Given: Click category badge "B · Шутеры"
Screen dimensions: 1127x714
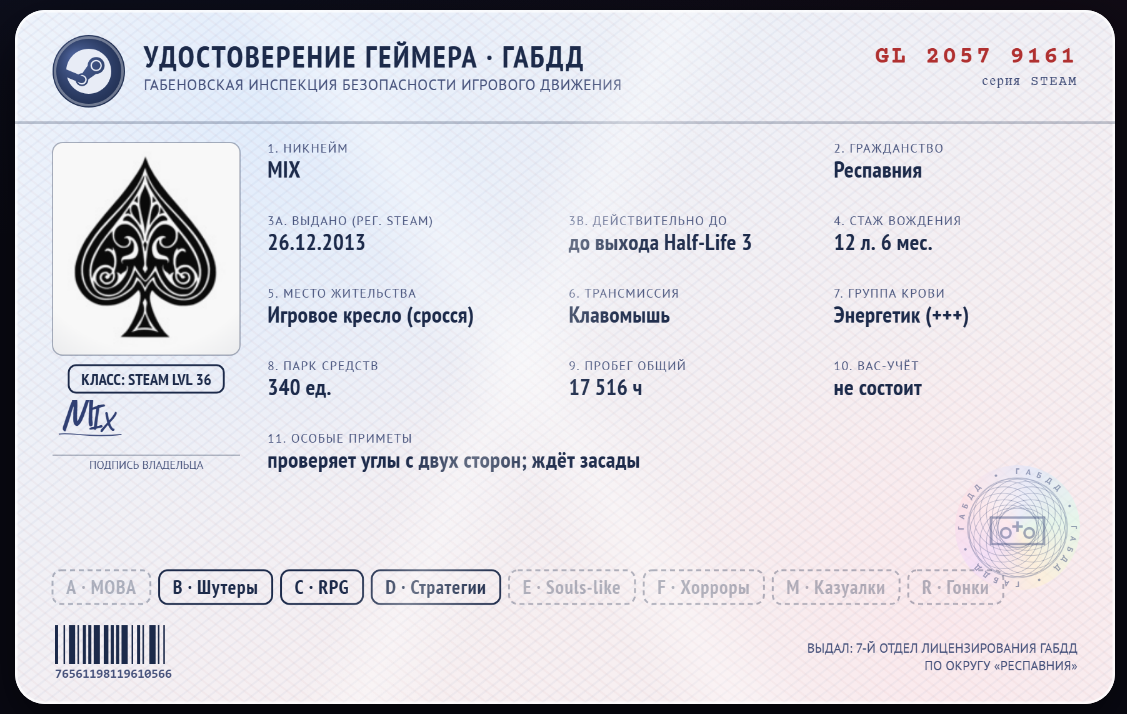Looking at the screenshot, I should (x=215, y=587).
